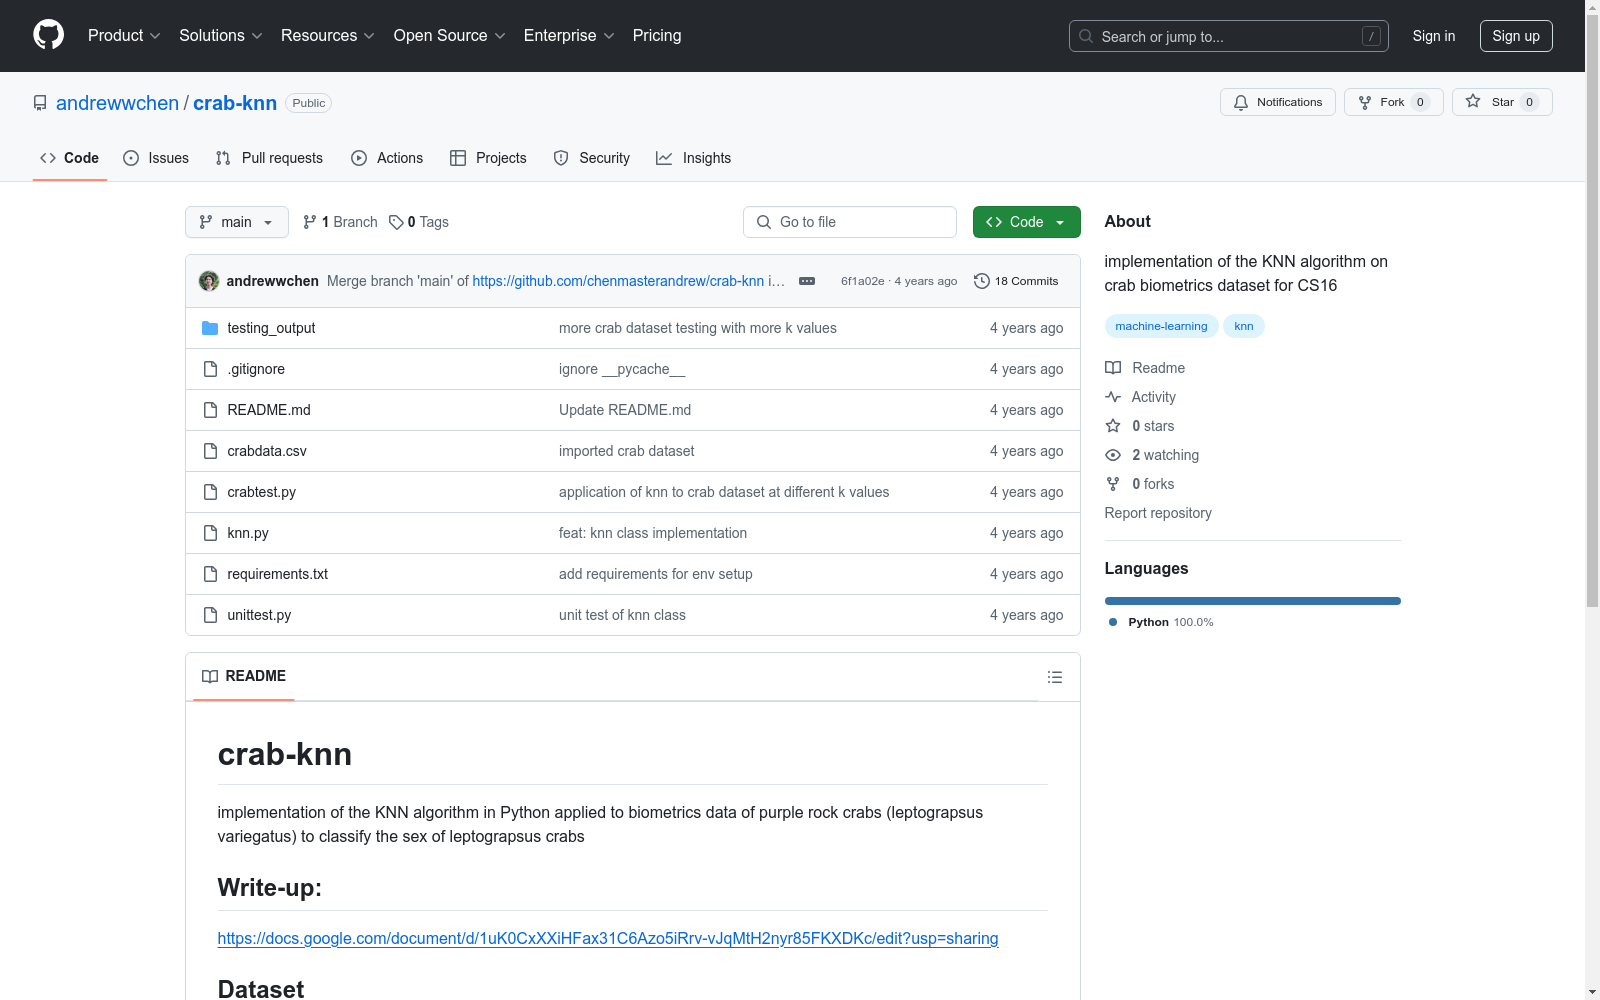
Task: Switch to the Security tab
Action: [x=592, y=158]
